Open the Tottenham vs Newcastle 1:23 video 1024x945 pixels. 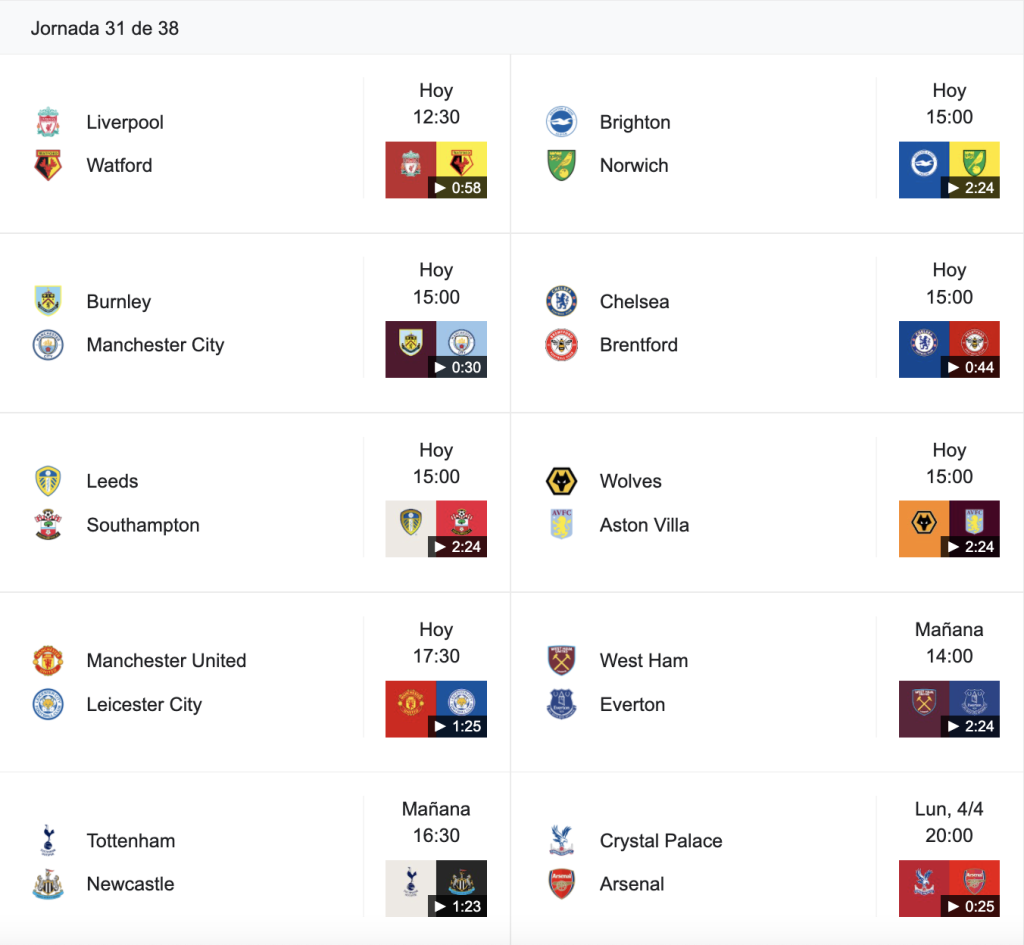tap(436, 889)
